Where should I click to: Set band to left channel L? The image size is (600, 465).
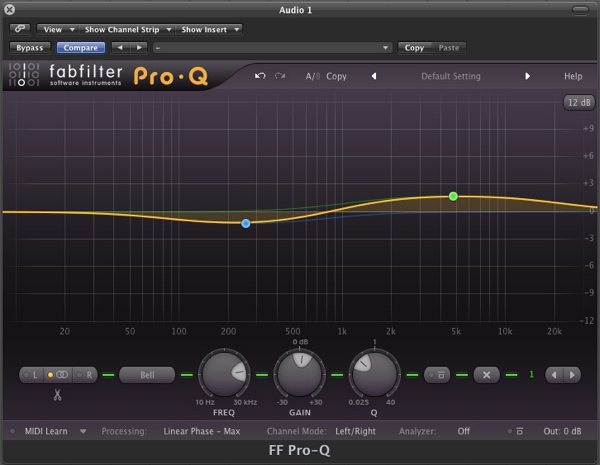point(31,375)
